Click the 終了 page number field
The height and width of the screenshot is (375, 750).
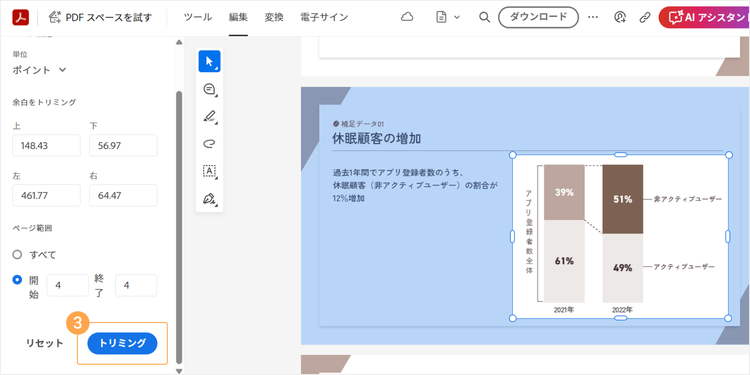pos(136,286)
